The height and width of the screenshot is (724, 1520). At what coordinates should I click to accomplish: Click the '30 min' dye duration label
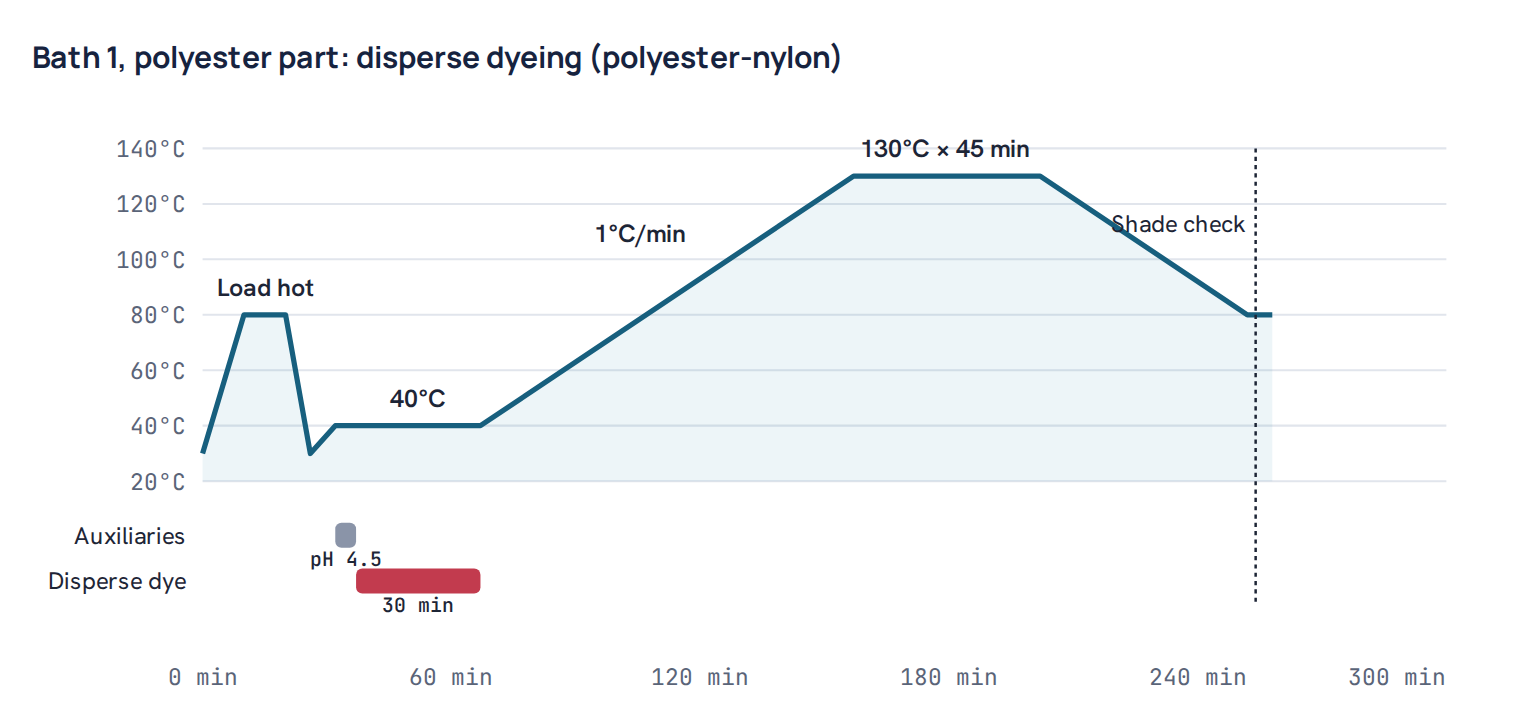(417, 605)
